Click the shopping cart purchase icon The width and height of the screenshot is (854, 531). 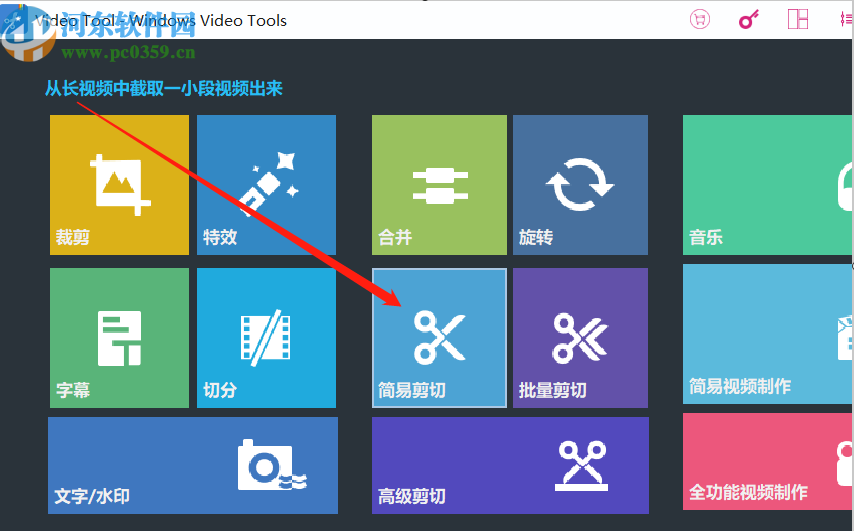pyautogui.click(x=700, y=20)
